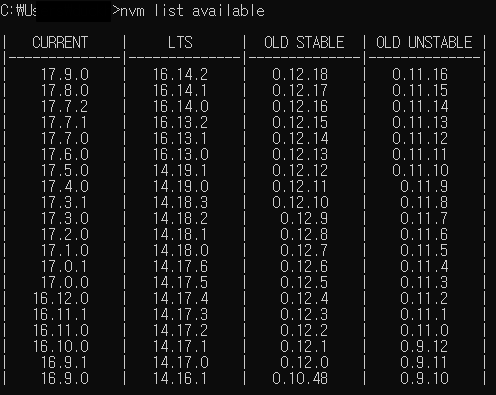Select version 17.0.1 entry

click(x=64, y=266)
